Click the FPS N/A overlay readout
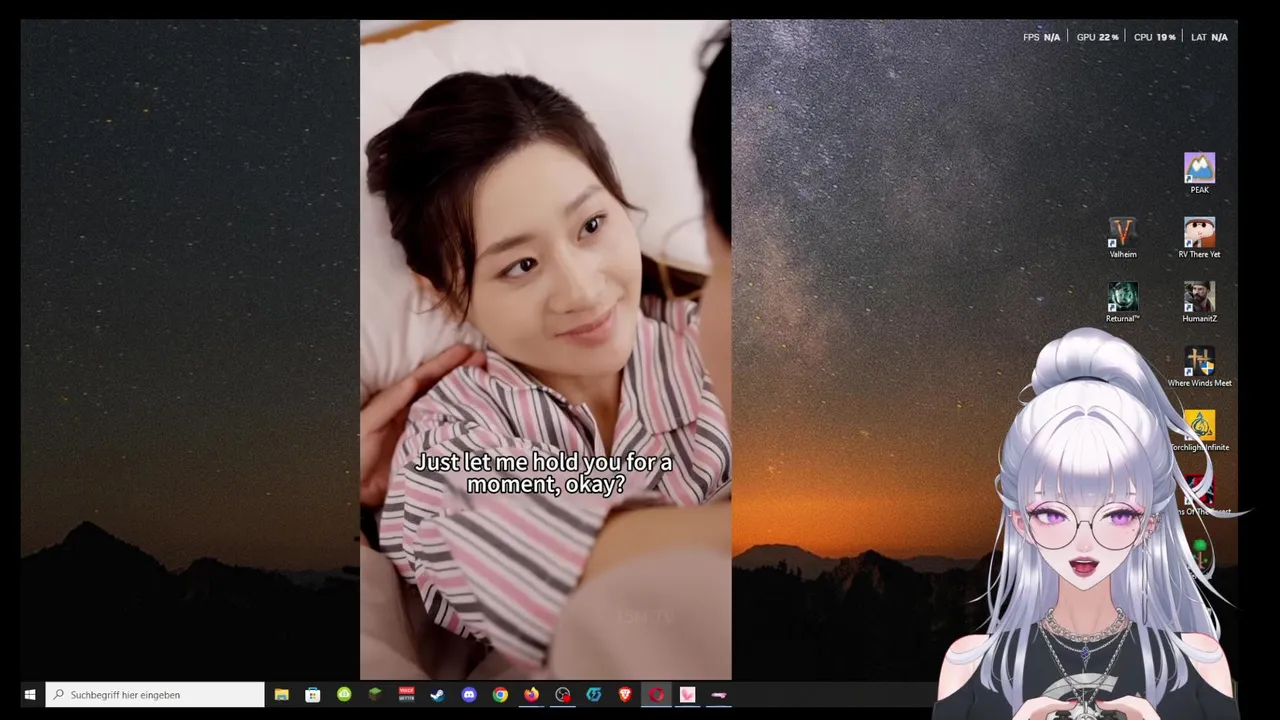Image resolution: width=1280 pixels, height=720 pixels. point(1041,37)
